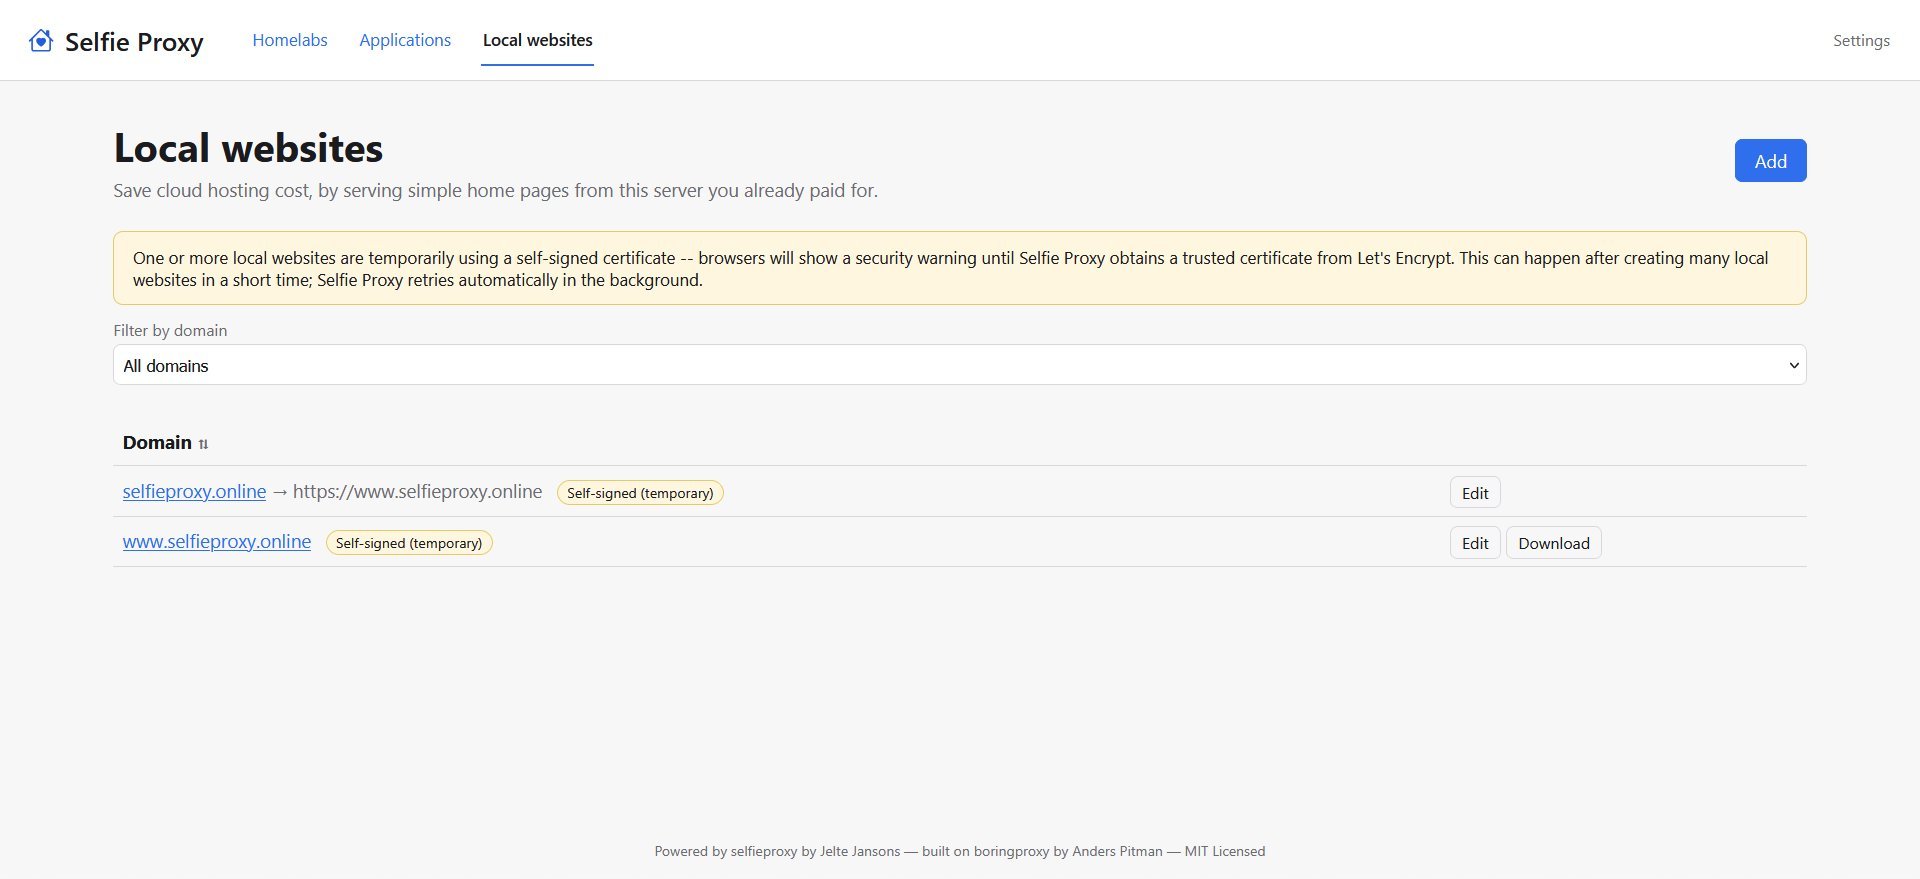Go to Settings in the top bar
This screenshot has width=1920, height=879.
click(1861, 41)
